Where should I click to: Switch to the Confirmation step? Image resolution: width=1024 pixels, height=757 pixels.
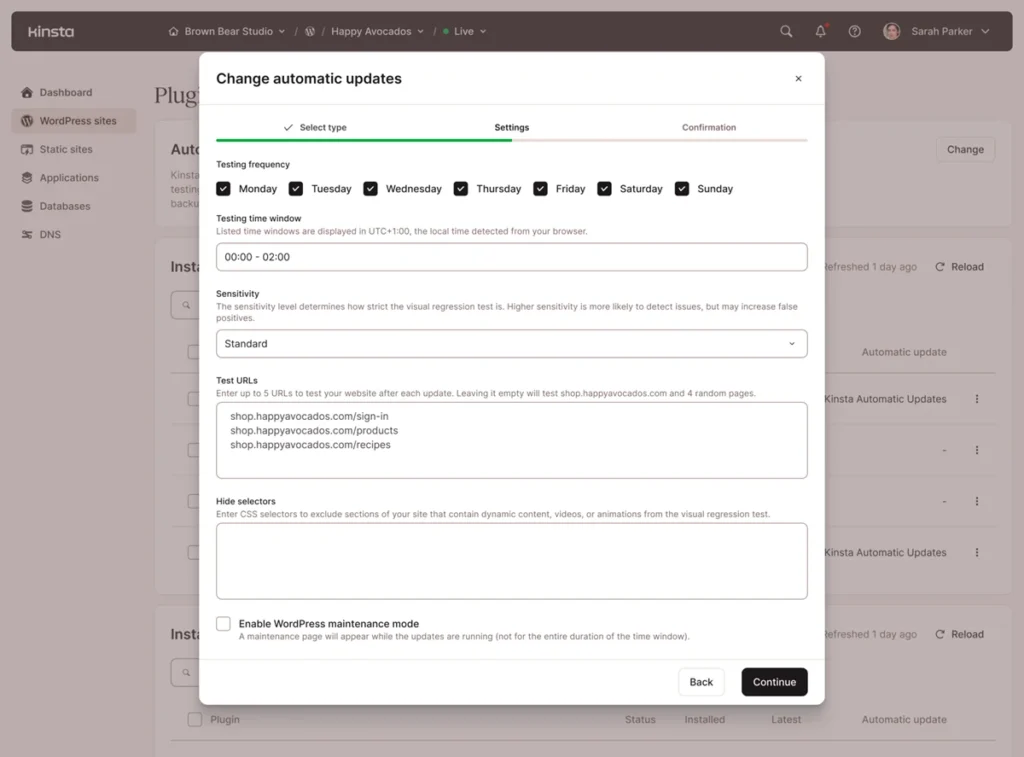click(x=709, y=127)
